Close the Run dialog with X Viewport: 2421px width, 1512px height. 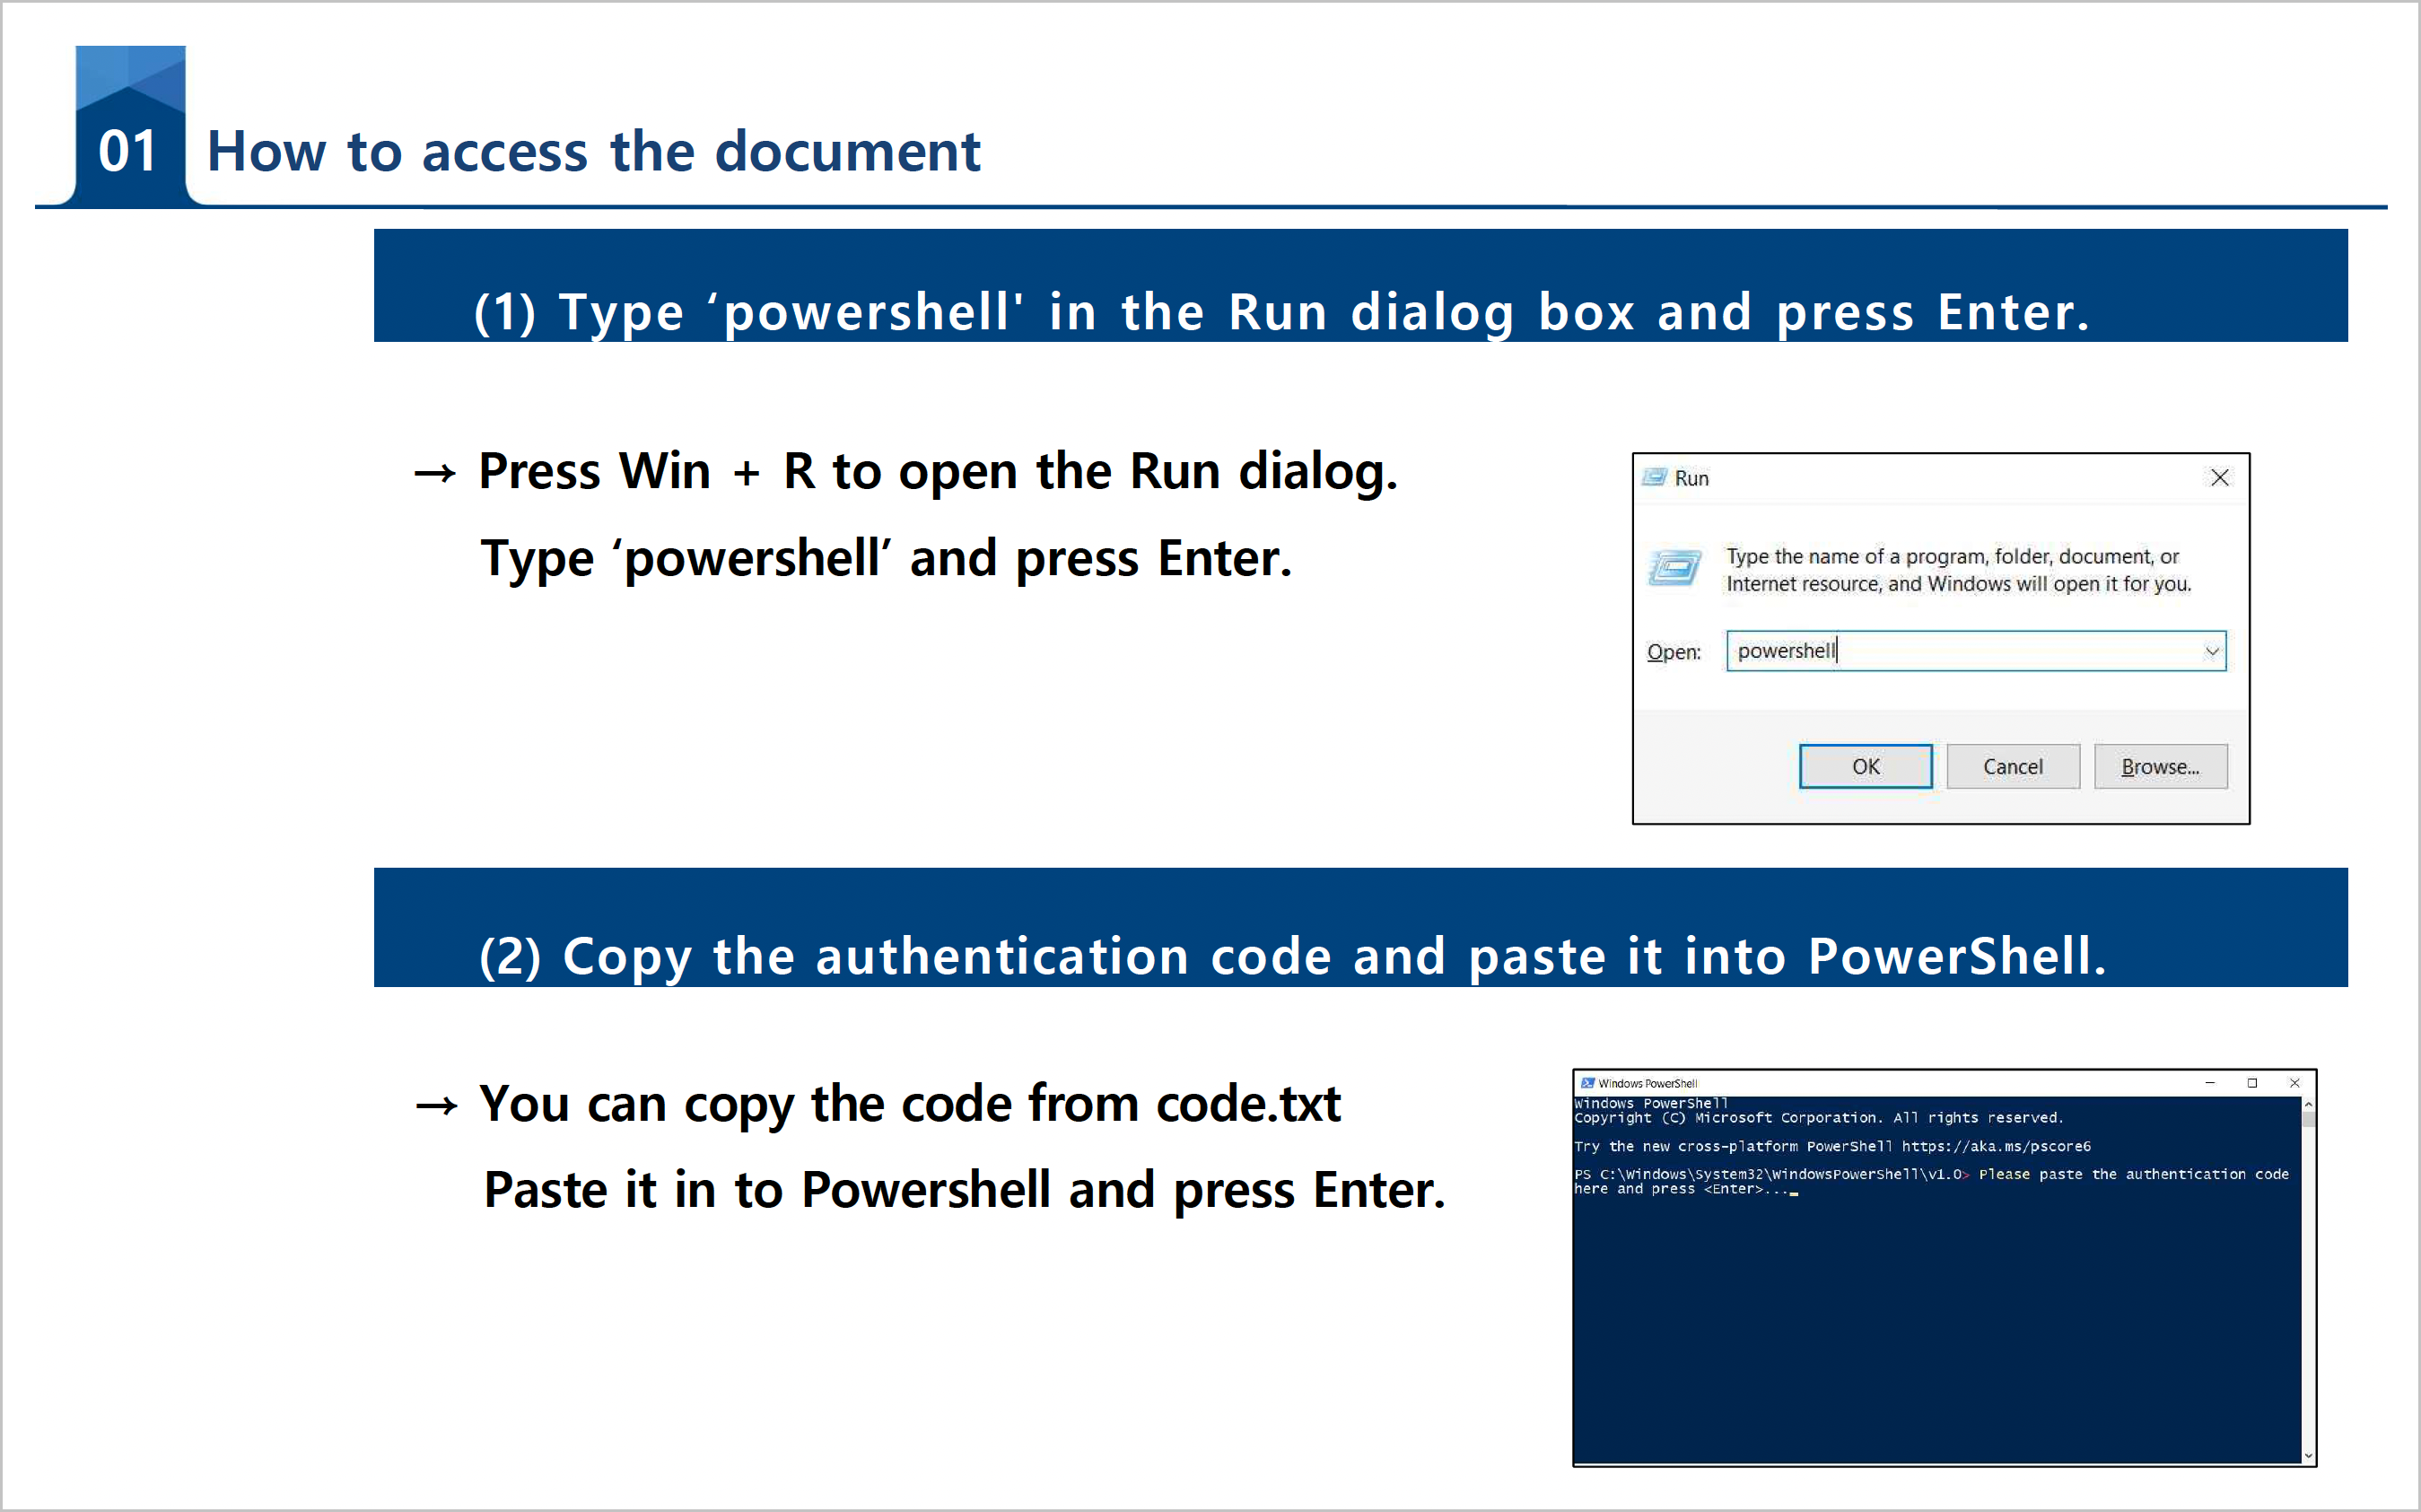pyautogui.click(x=2219, y=478)
